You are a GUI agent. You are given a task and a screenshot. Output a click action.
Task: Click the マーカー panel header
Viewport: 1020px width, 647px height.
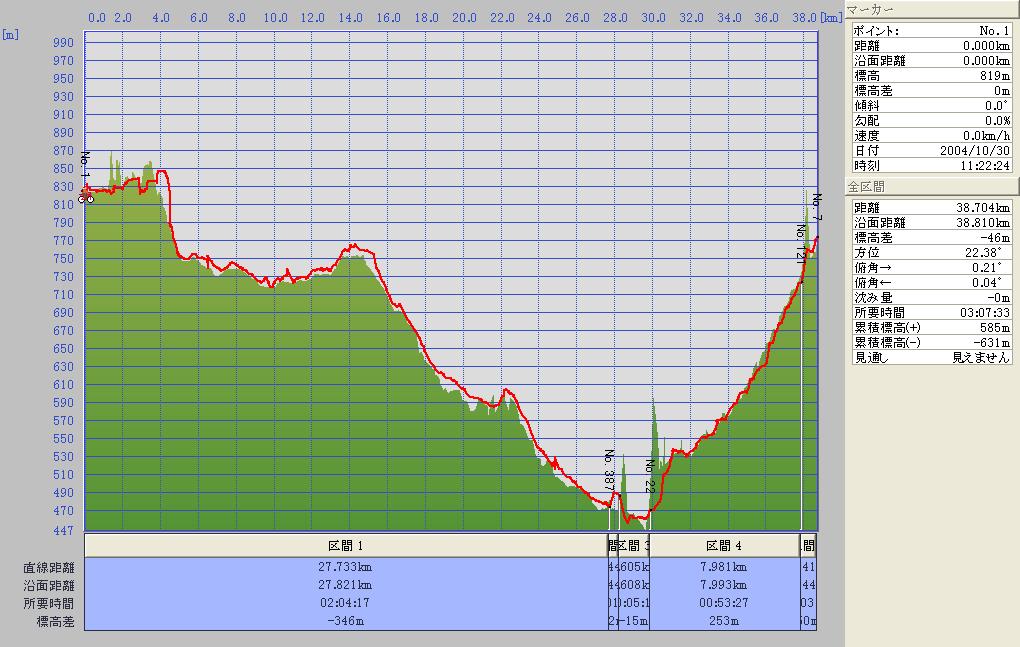pyautogui.click(x=930, y=10)
